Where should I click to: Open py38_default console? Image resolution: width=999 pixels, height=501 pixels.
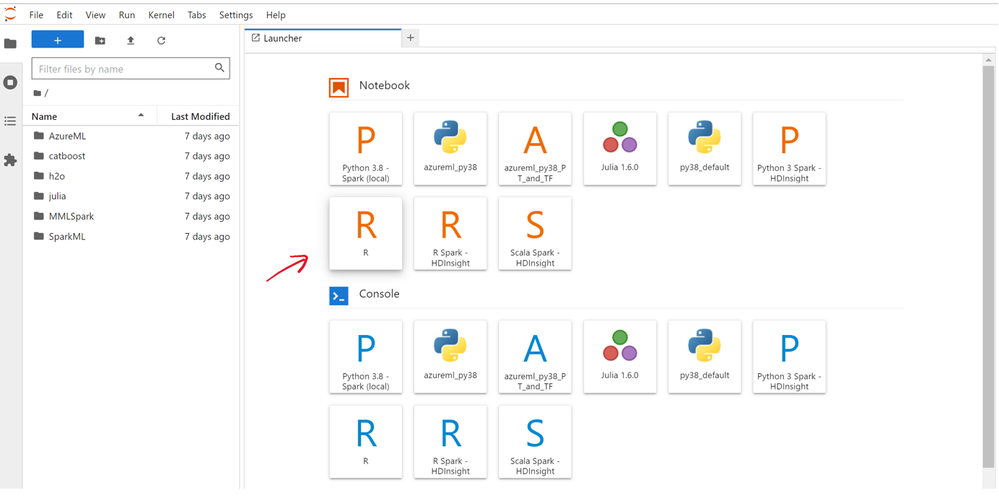705,357
